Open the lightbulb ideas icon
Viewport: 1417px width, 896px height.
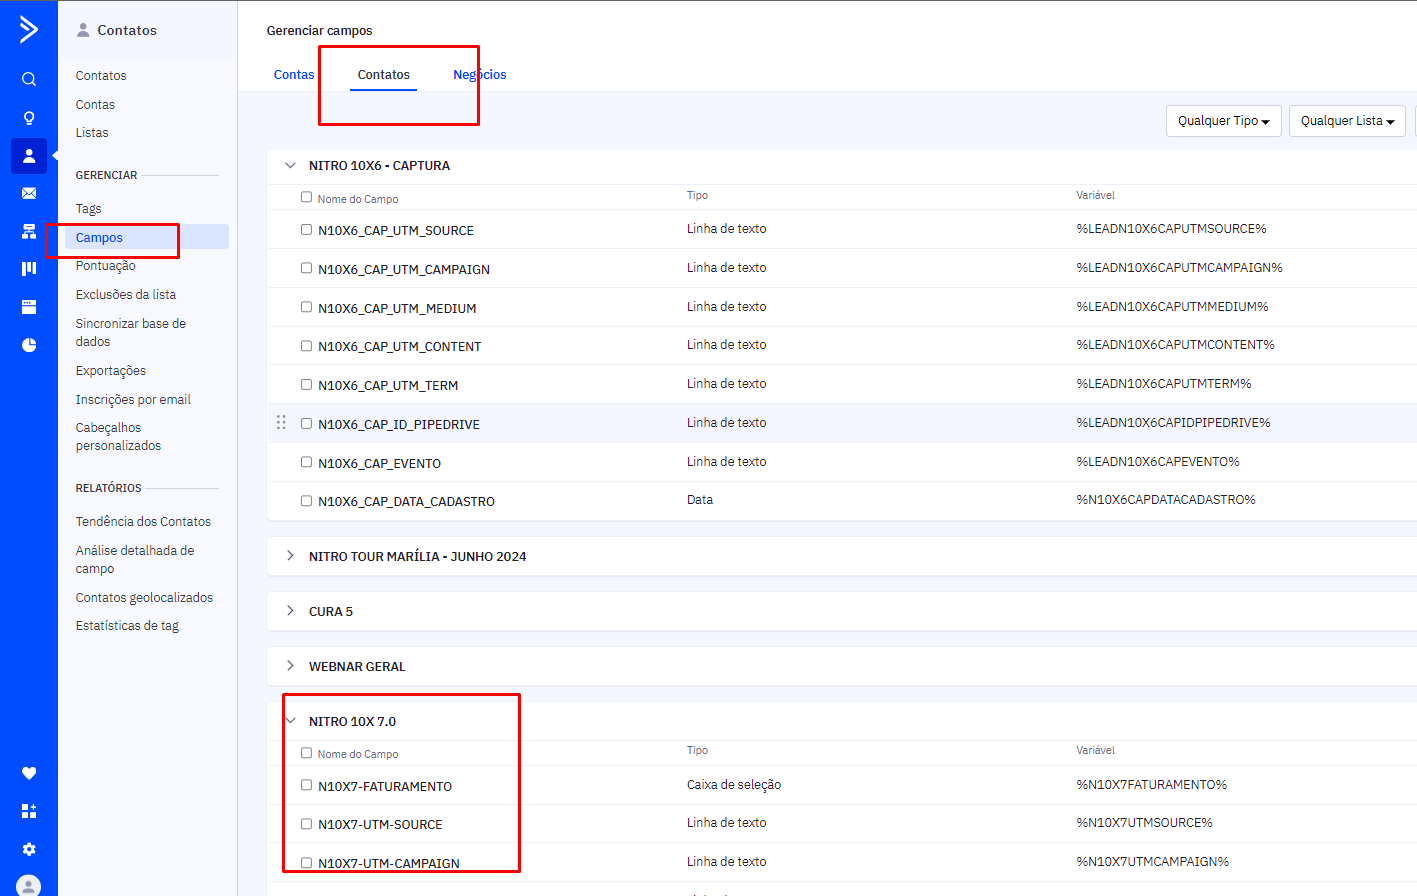pyautogui.click(x=29, y=118)
